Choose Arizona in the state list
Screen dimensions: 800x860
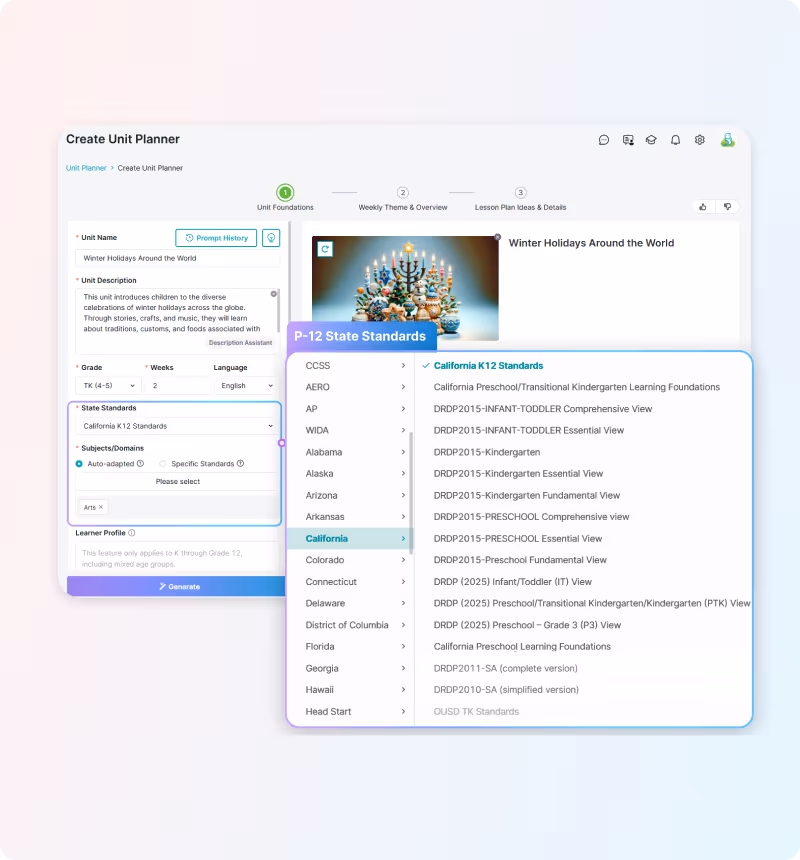point(351,496)
